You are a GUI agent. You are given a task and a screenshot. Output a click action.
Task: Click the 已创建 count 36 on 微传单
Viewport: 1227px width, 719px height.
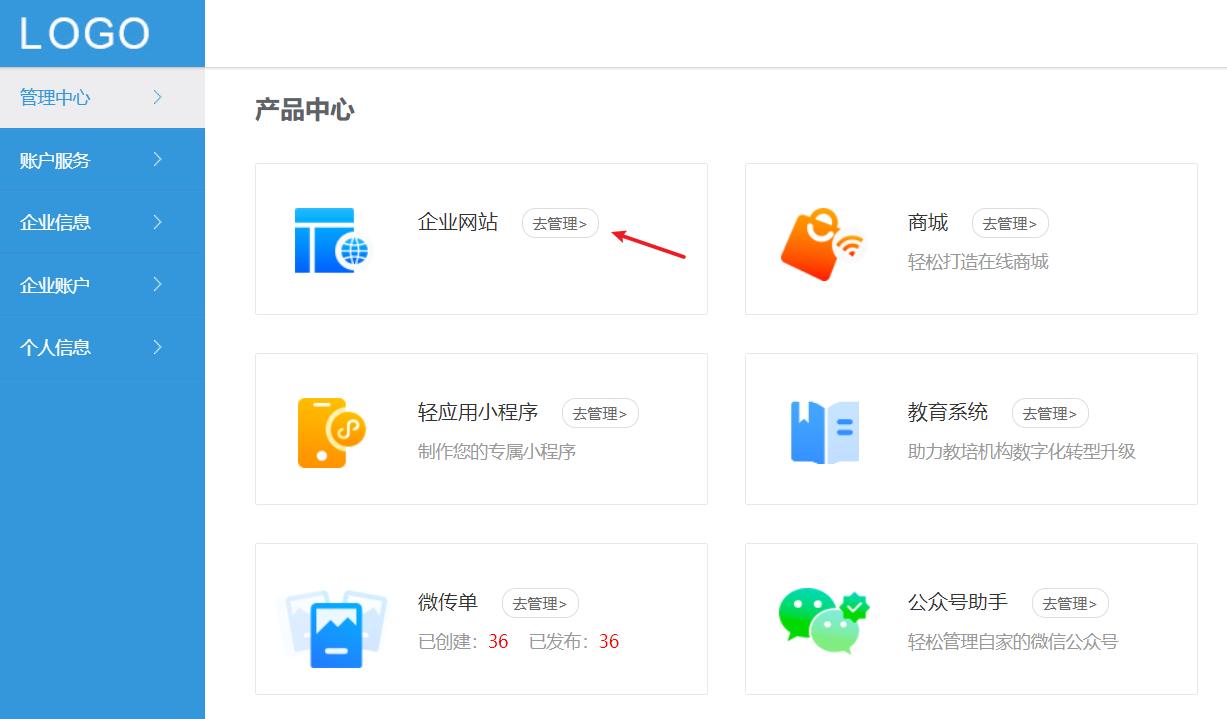(x=498, y=642)
